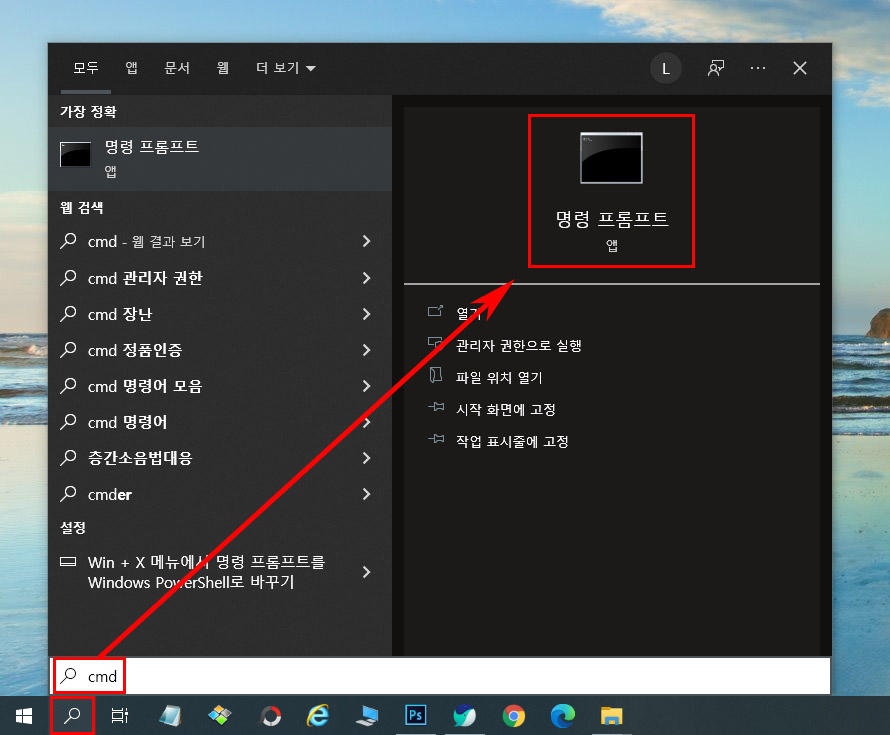Switch to the 웹 tab
Screen dimensions: 890x735
click(222, 68)
